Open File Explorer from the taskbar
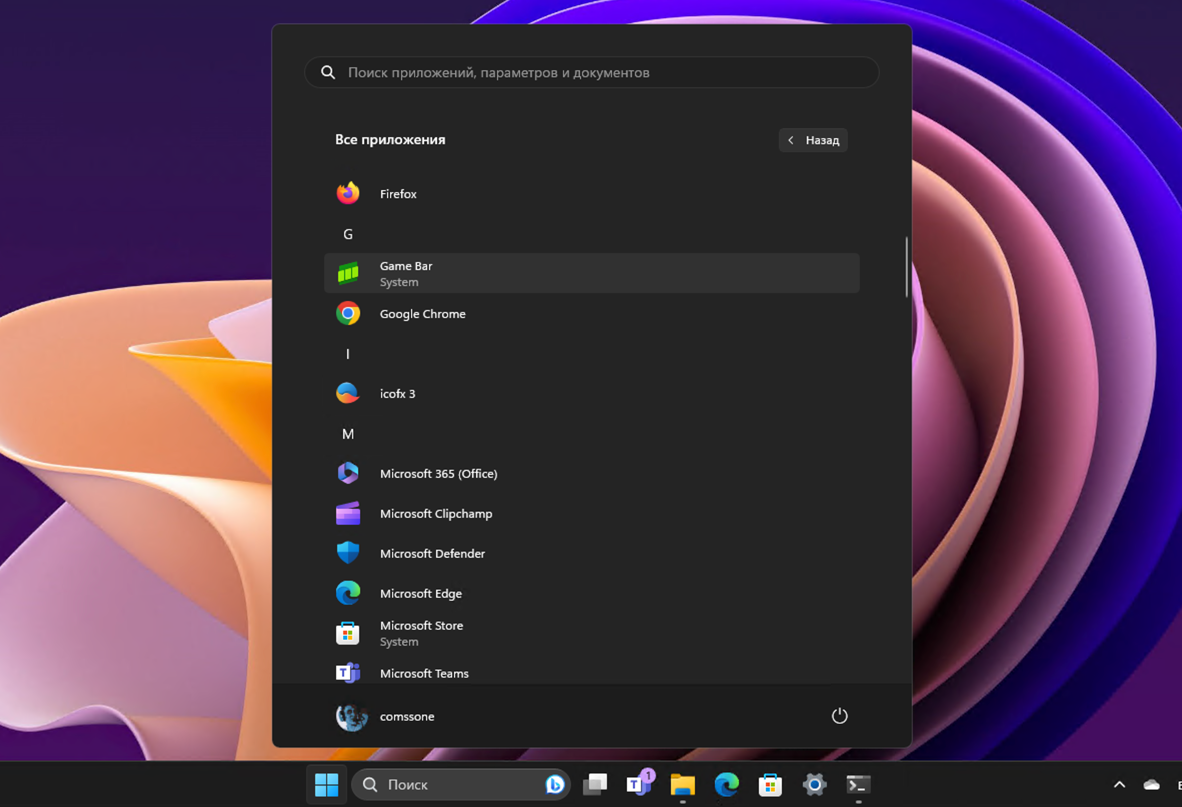The width and height of the screenshot is (1182, 807). tap(683, 785)
